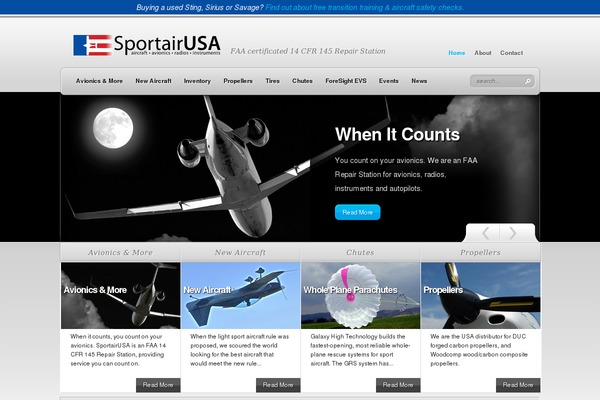Click into the search input field
Image resolution: width=600 pixels, height=400 pixels.
point(498,81)
